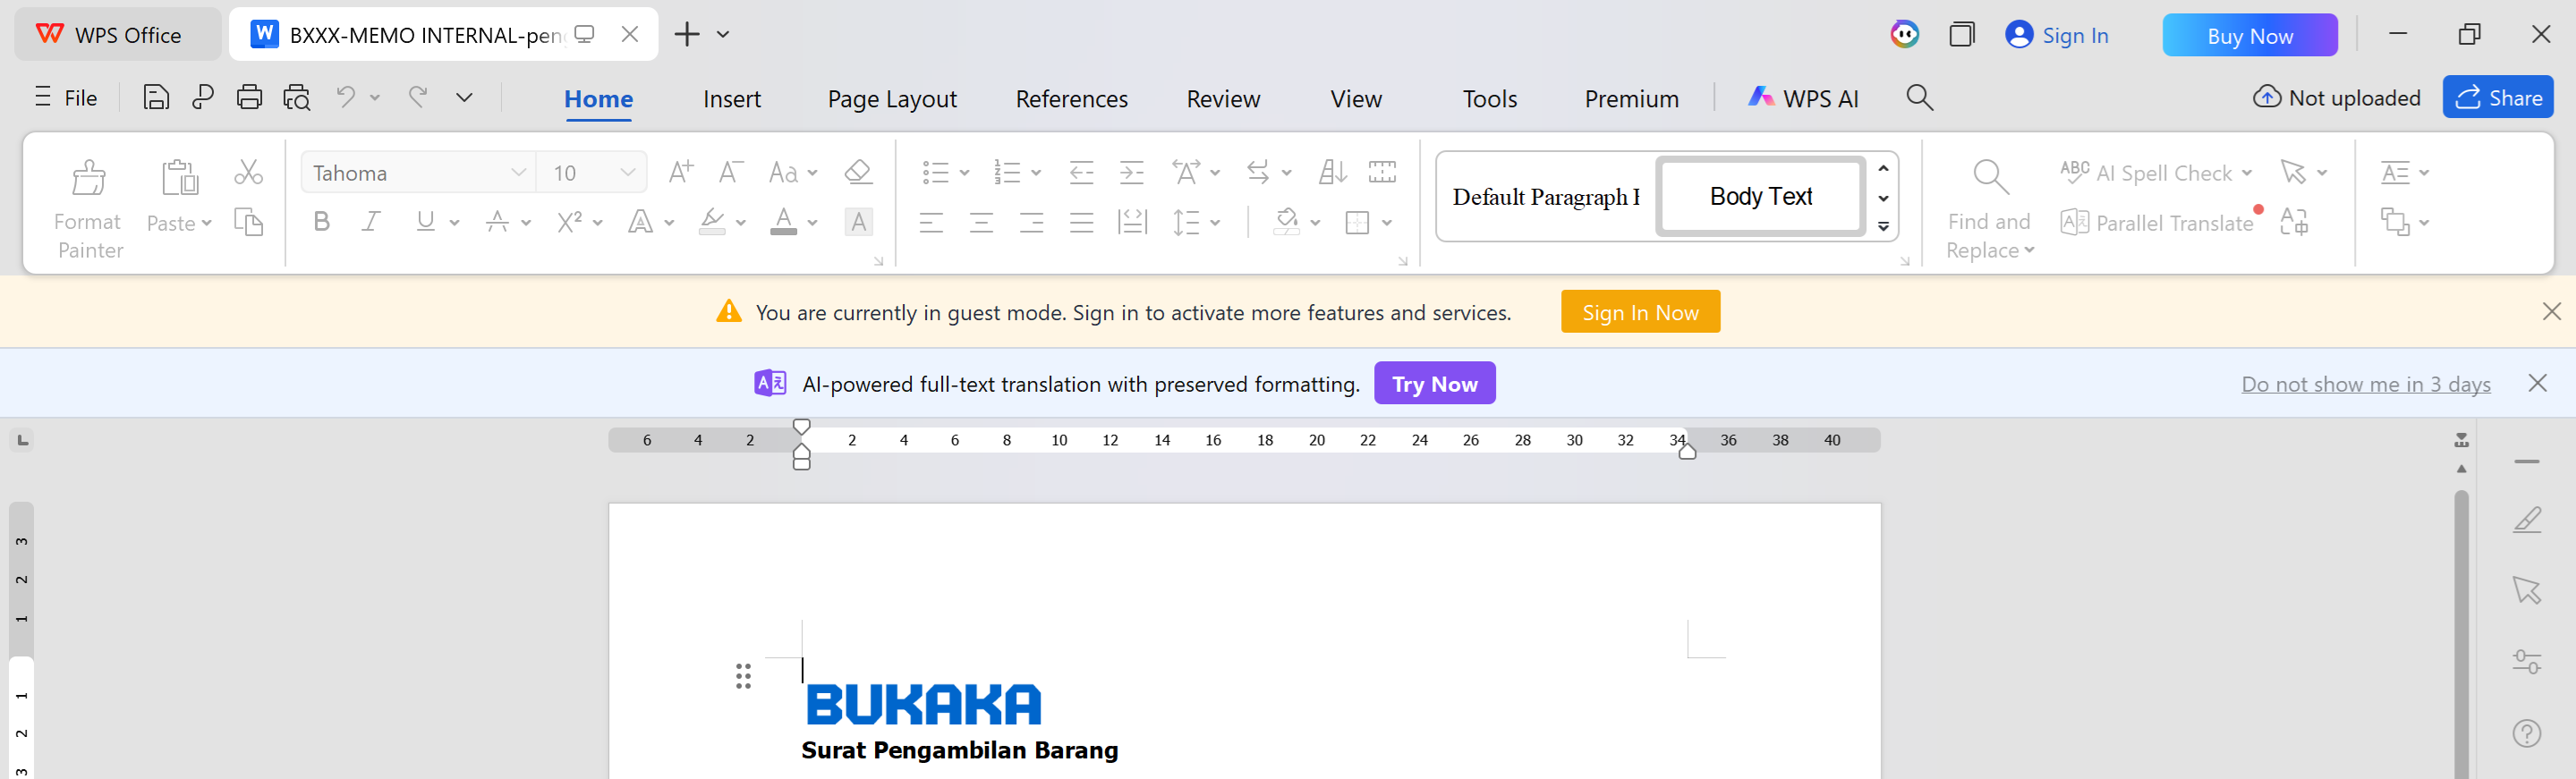Expand numbered list style dropdown
Image resolution: width=2576 pixels, height=779 pixels.
tap(1036, 173)
